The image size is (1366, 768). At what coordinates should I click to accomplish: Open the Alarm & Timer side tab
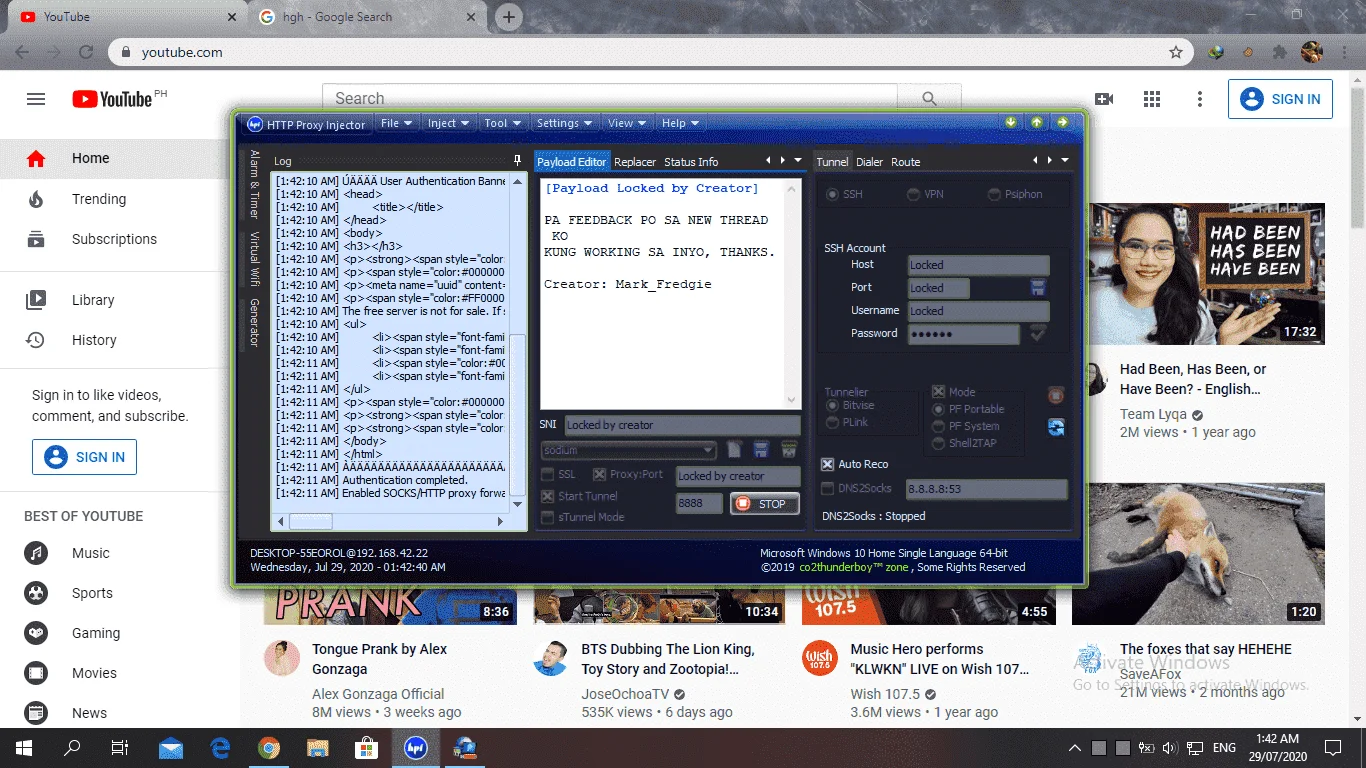point(254,184)
